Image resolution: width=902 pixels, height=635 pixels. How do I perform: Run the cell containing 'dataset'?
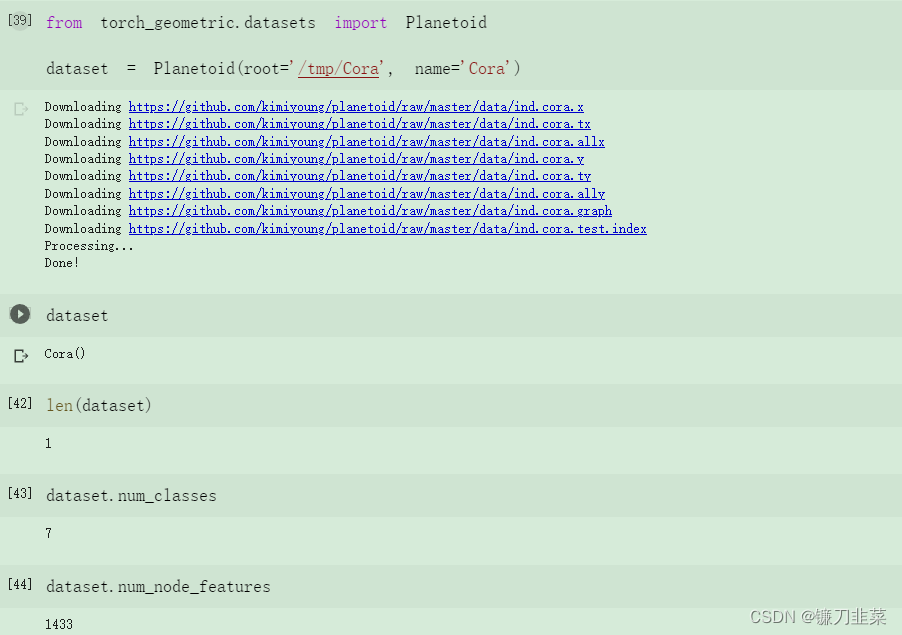(x=20, y=314)
